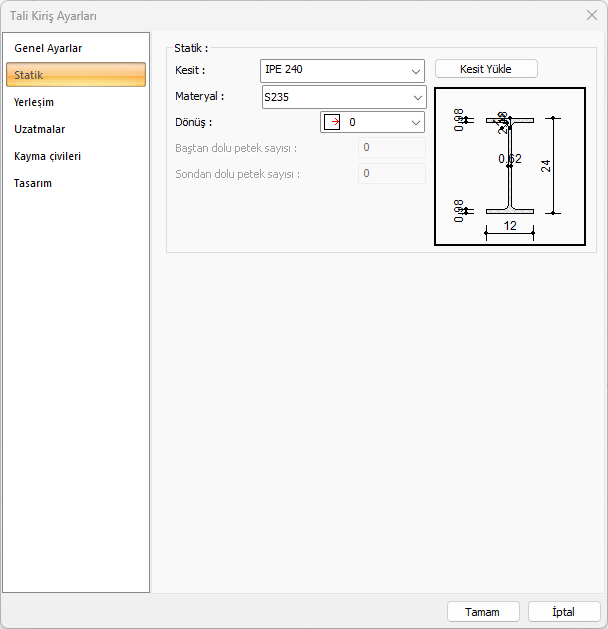Cancel using the İptal button
This screenshot has width=608, height=629.
[563, 611]
